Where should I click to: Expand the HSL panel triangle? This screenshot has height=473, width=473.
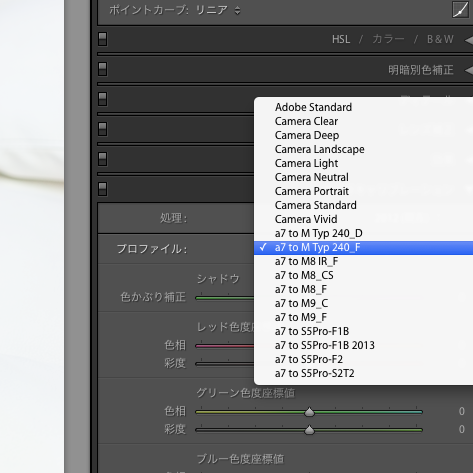click(469, 40)
